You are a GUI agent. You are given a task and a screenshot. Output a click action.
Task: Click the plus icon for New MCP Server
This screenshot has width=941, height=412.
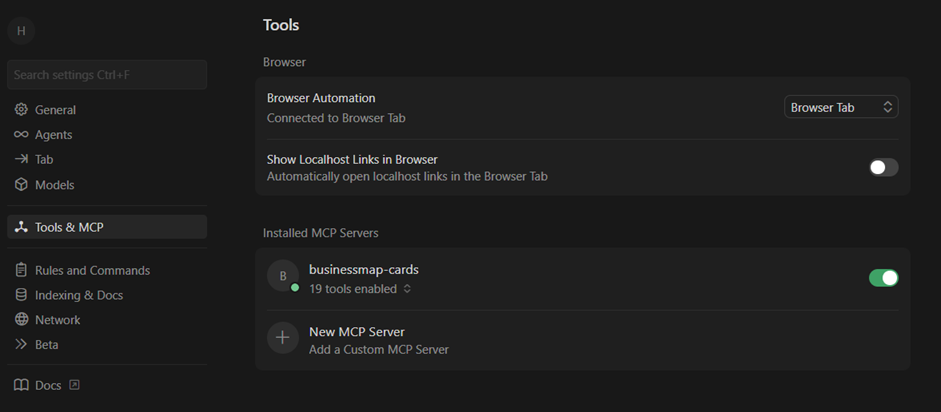(283, 338)
